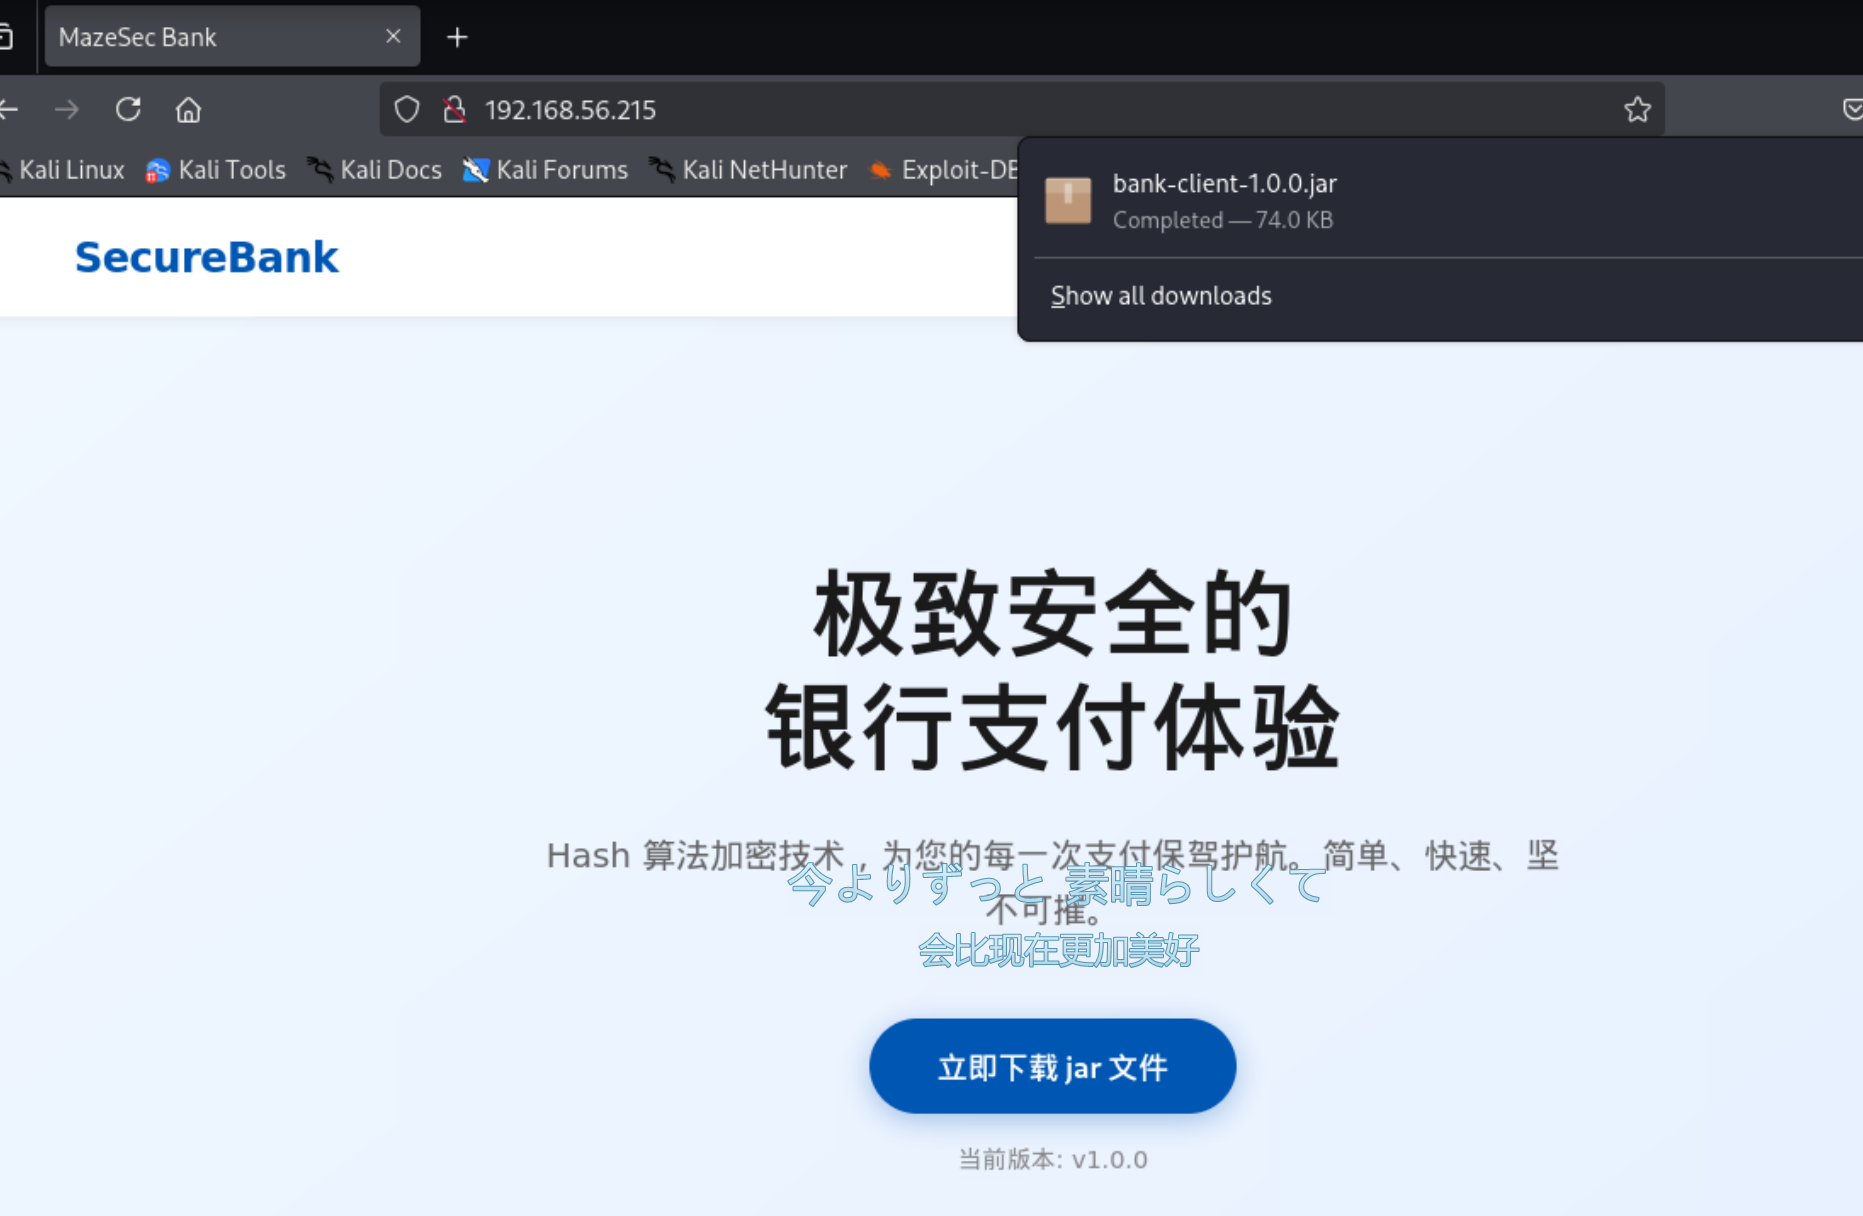
Task: Click the bank-client jar file icon
Action: click(1068, 200)
